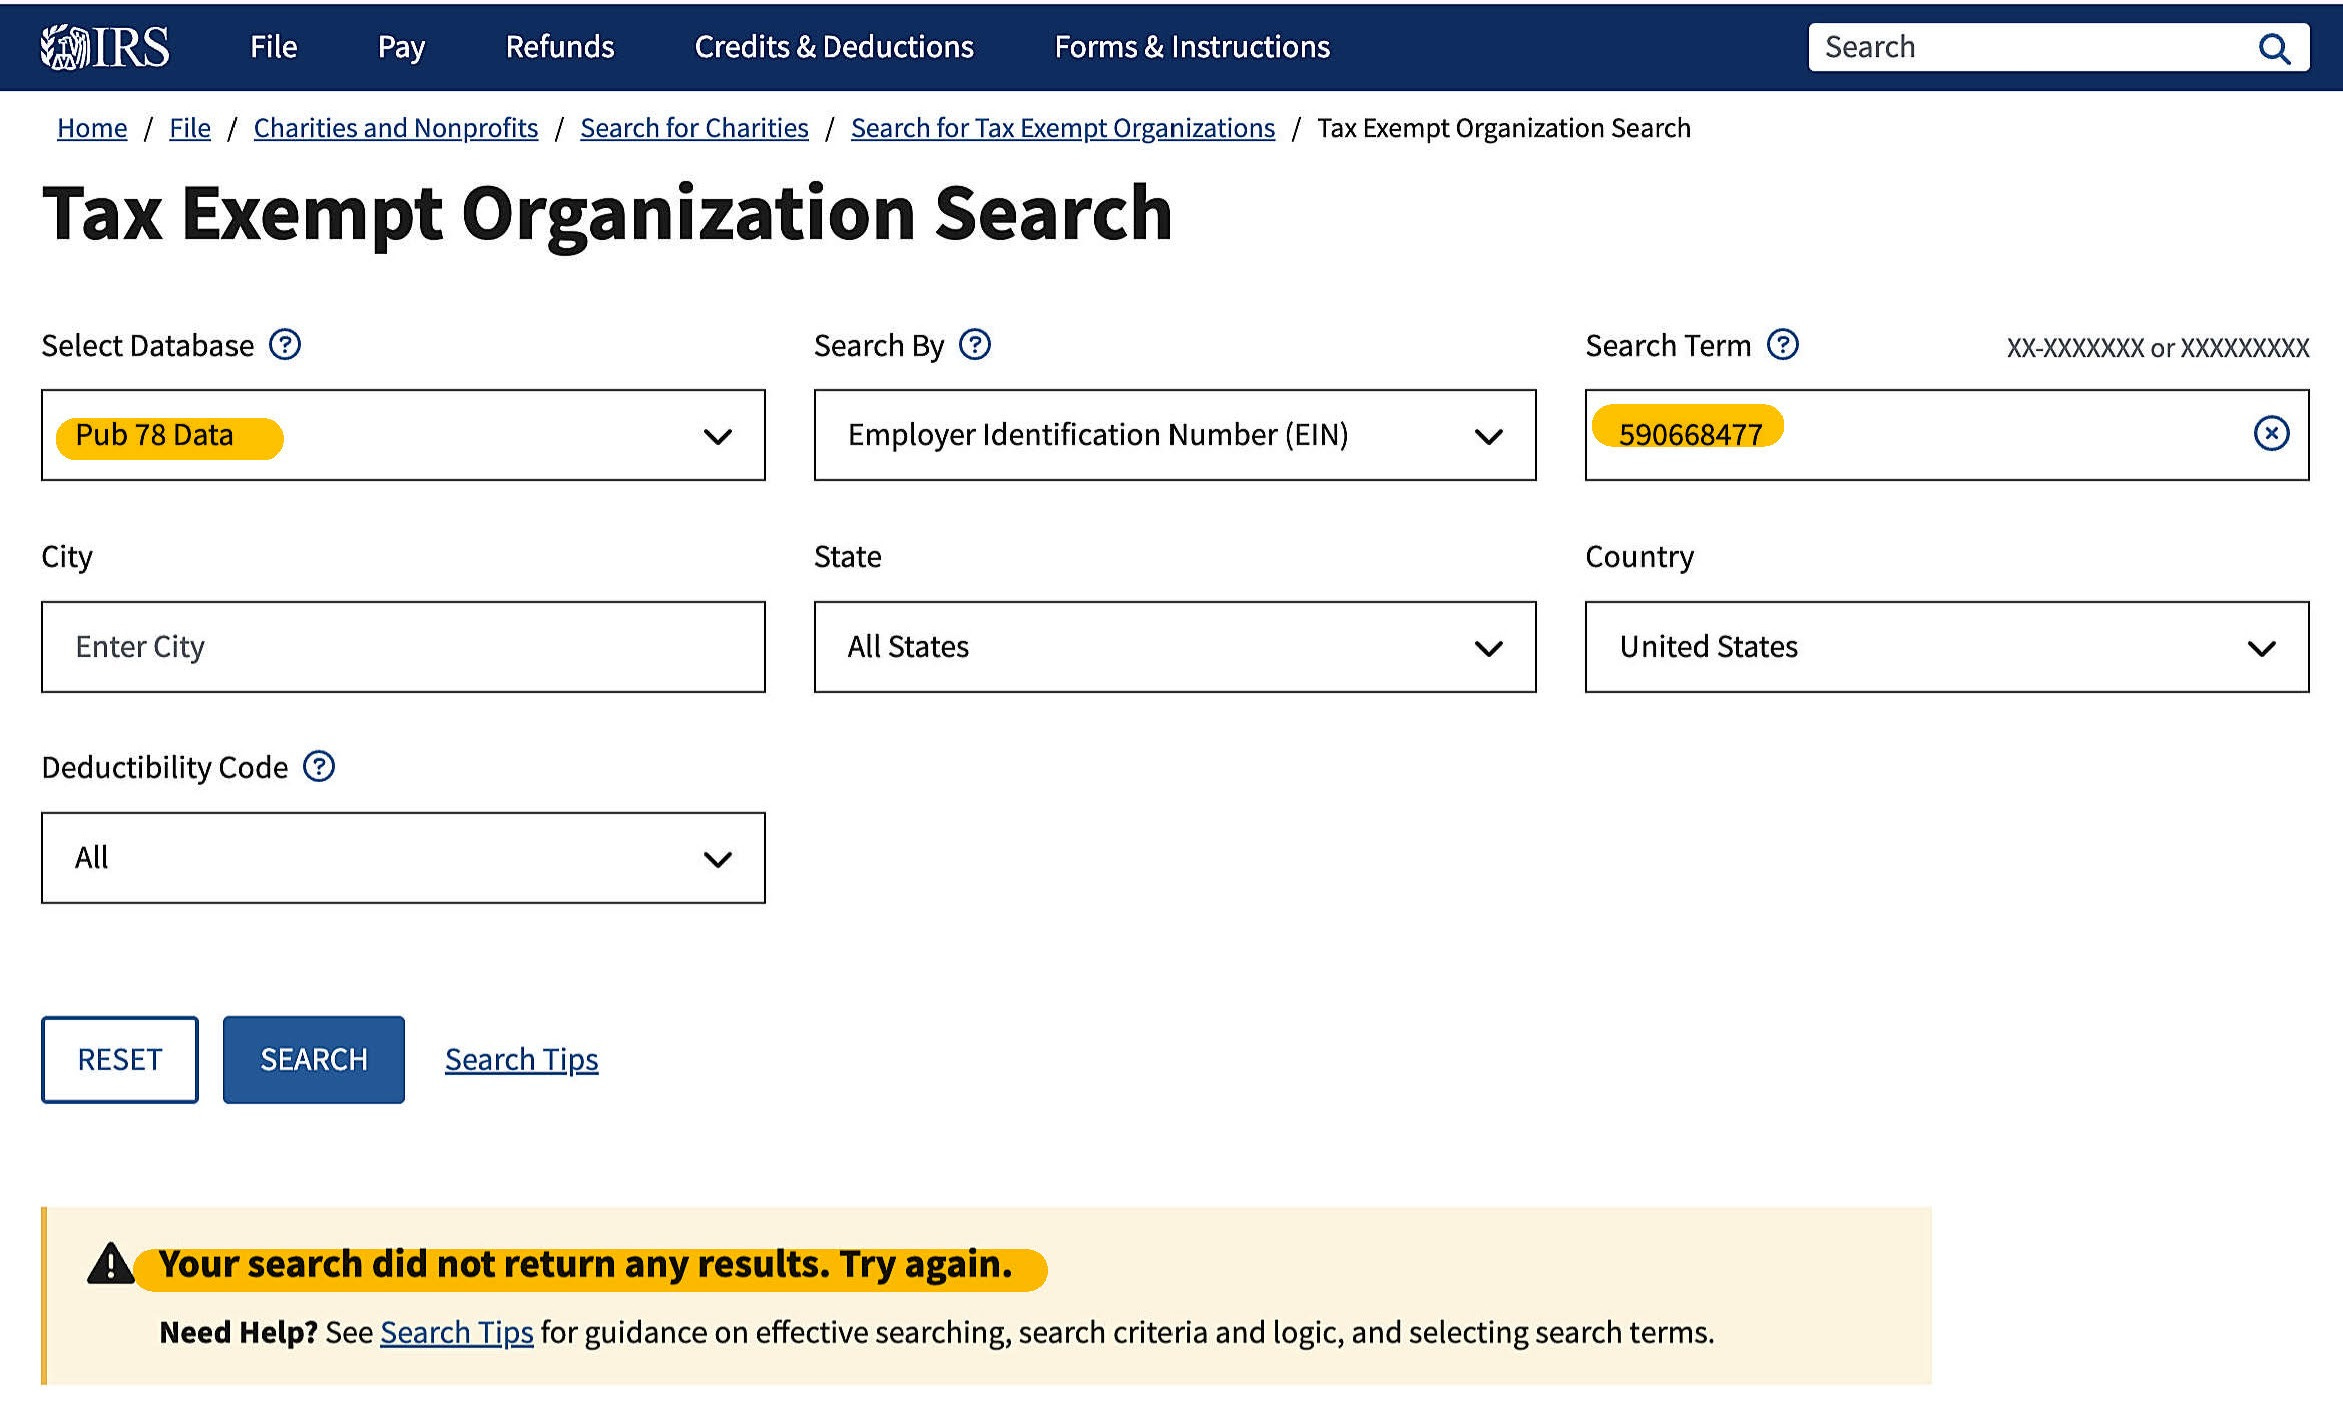Click the 'State' field label
The image size is (2343, 1404).
tap(848, 557)
